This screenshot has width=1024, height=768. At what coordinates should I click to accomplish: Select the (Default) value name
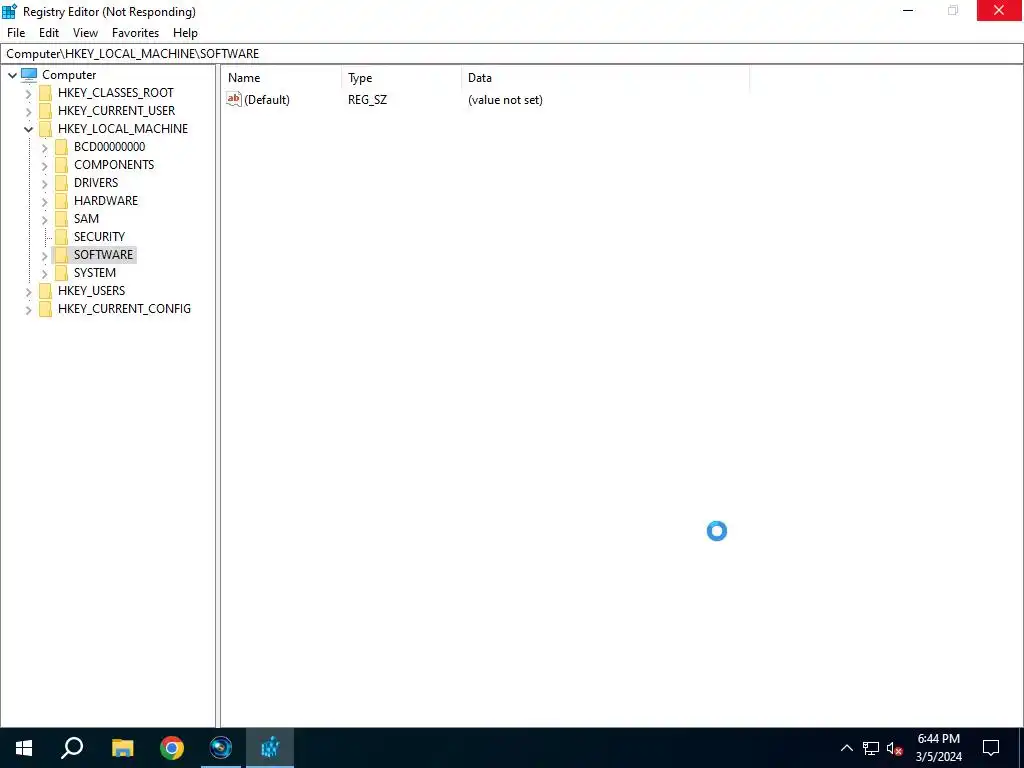[266, 100]
